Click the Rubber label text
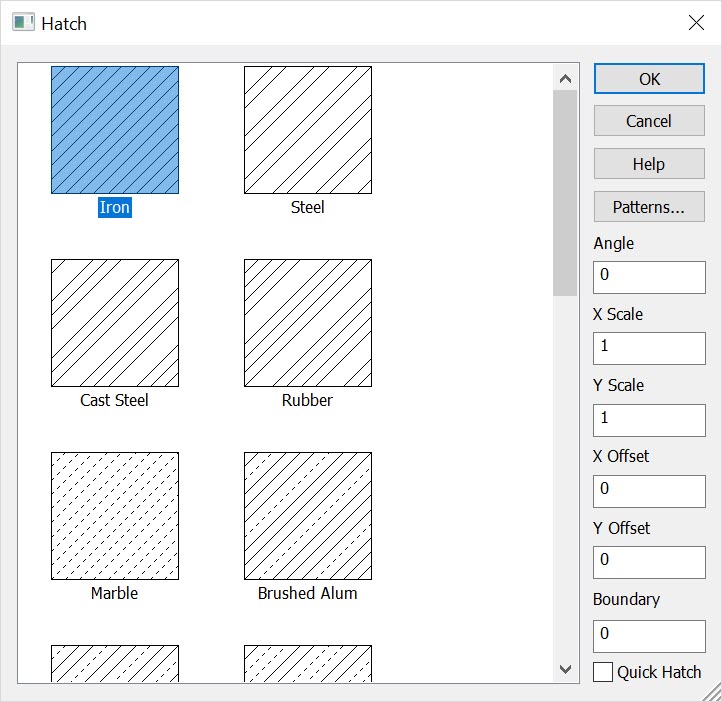 [x=307, y=400]
